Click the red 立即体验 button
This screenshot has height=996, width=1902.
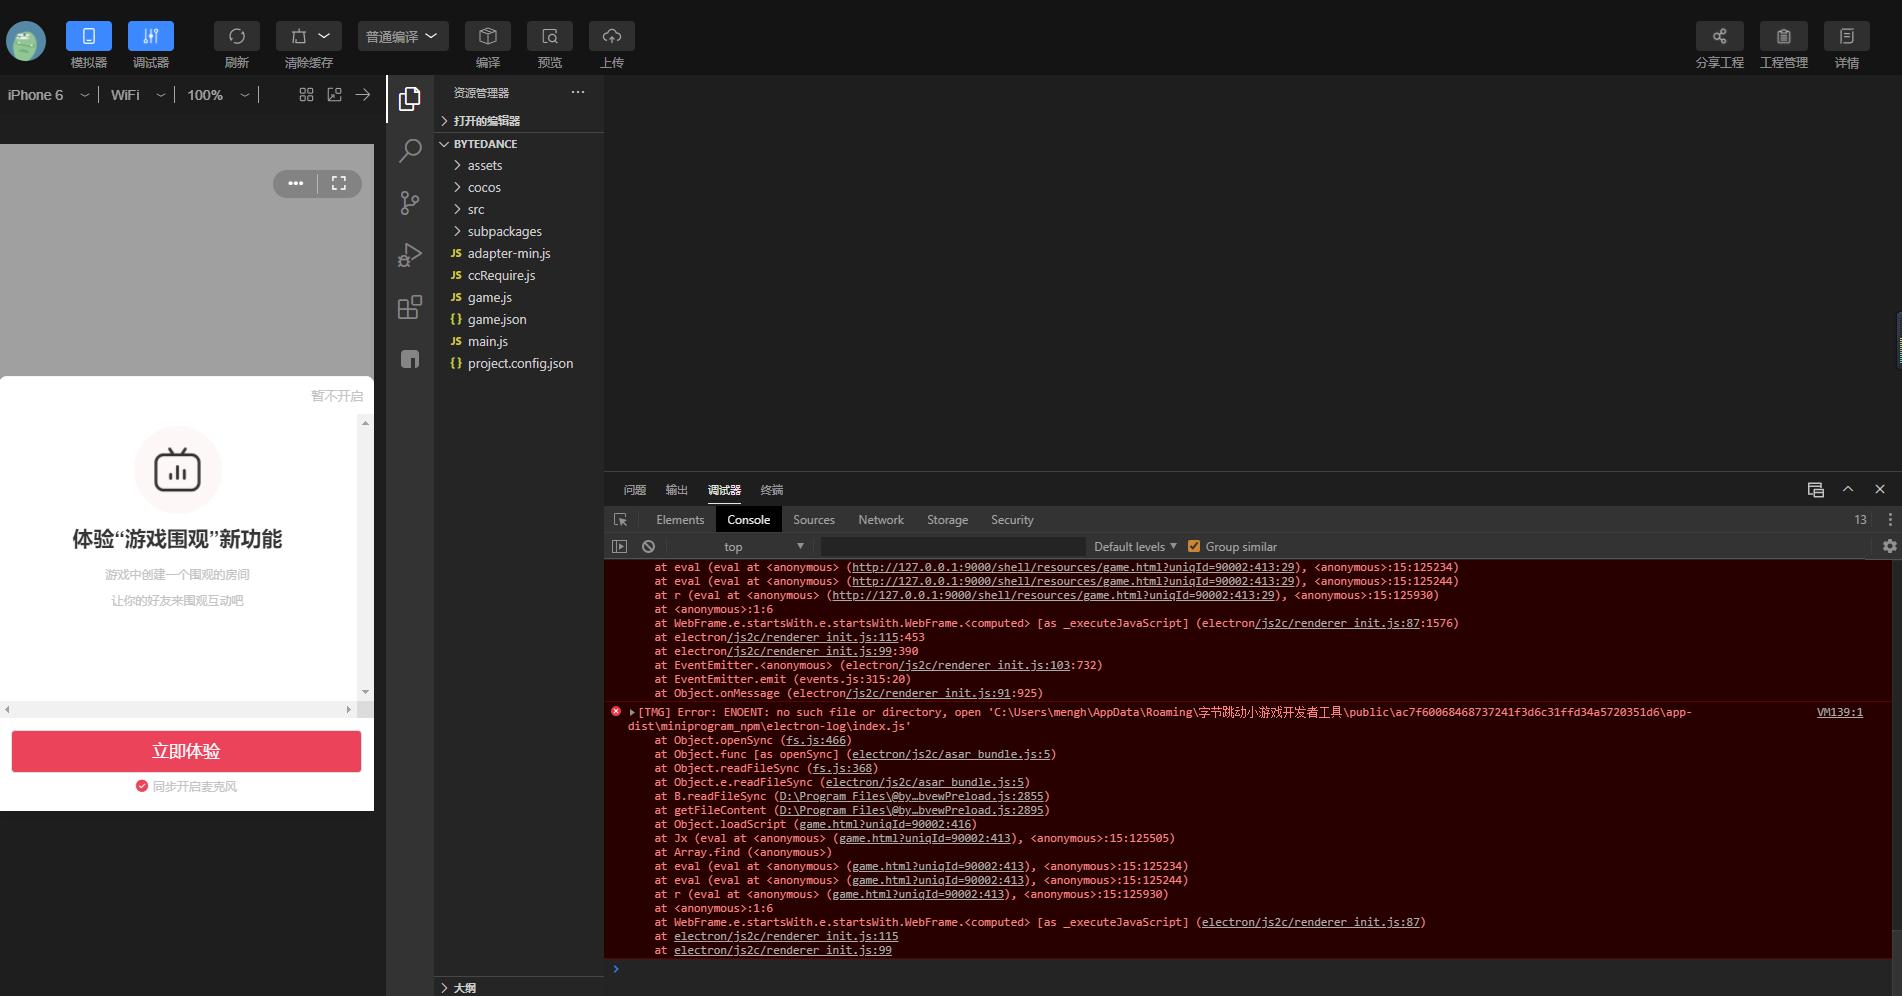tap(186, 751)
